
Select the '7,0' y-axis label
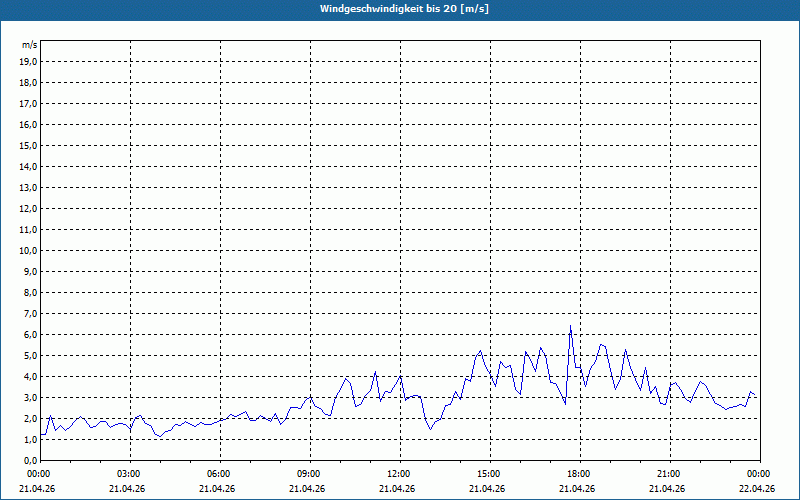(x=30, y=313)
